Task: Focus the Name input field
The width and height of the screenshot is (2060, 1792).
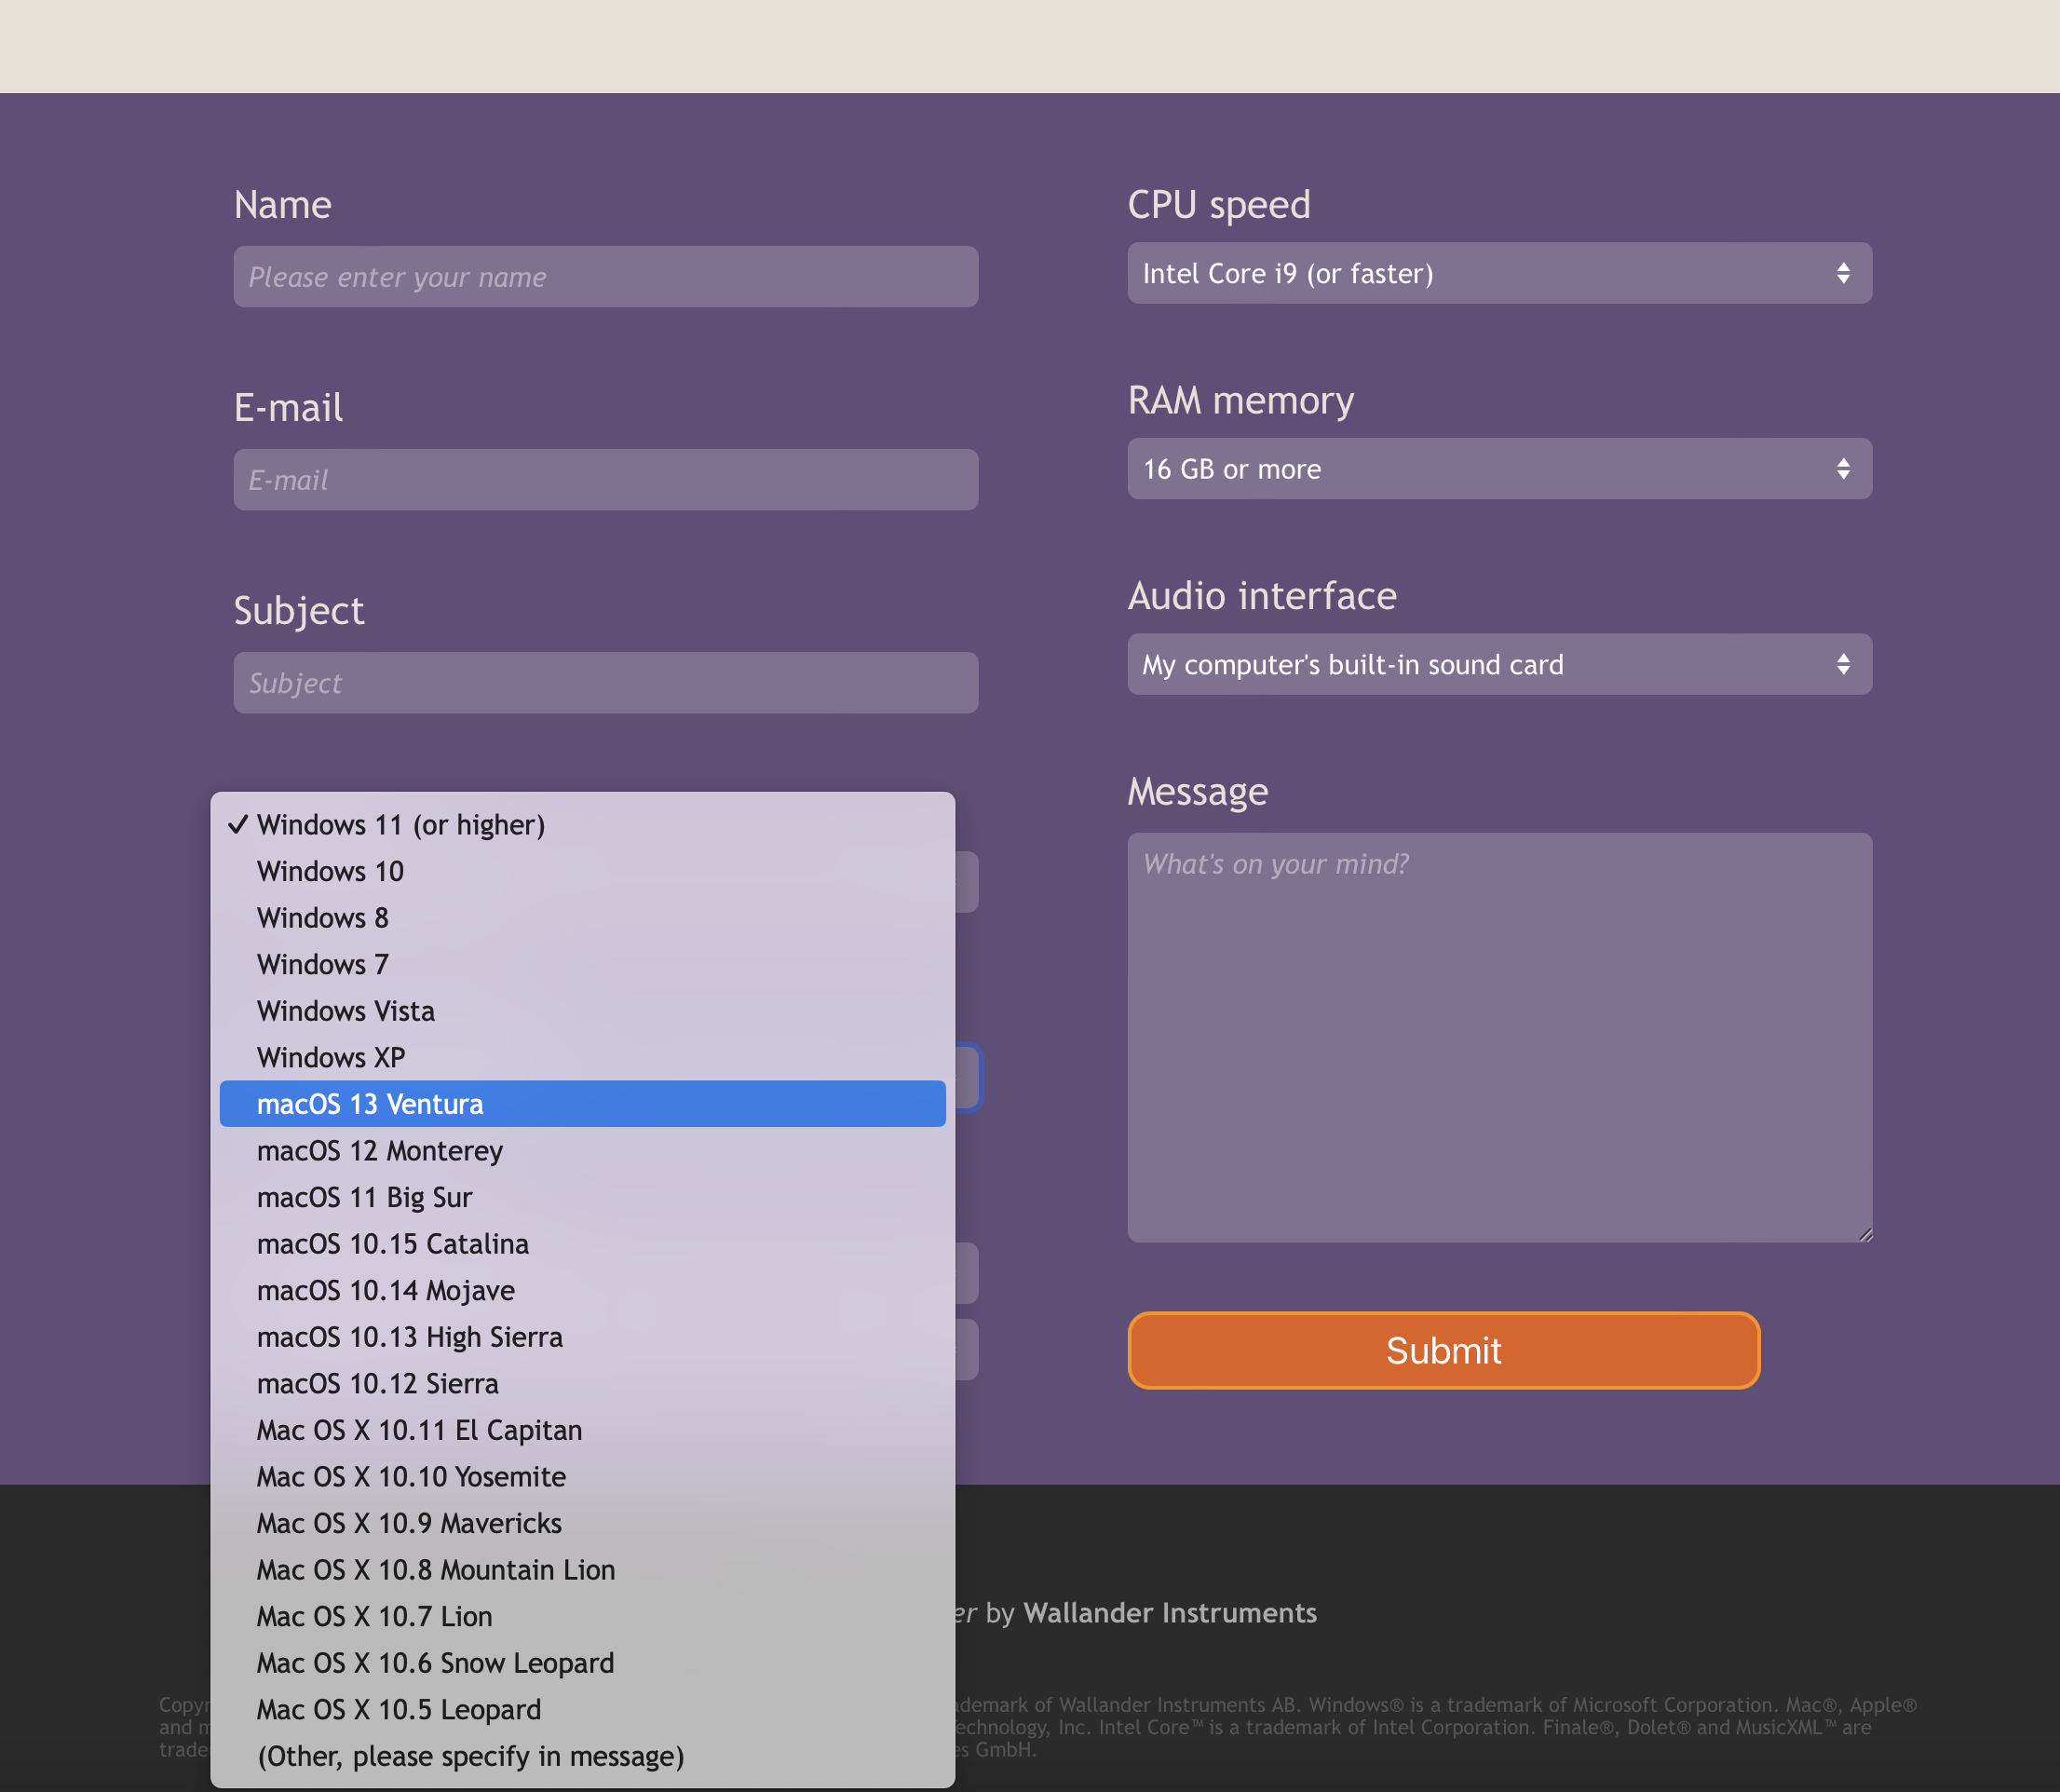Action: (x=605, y=277)
